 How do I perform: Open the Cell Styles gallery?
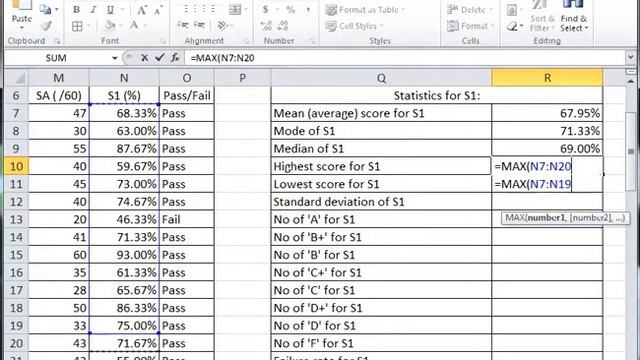pyautogui.click(x=355, y=26)
